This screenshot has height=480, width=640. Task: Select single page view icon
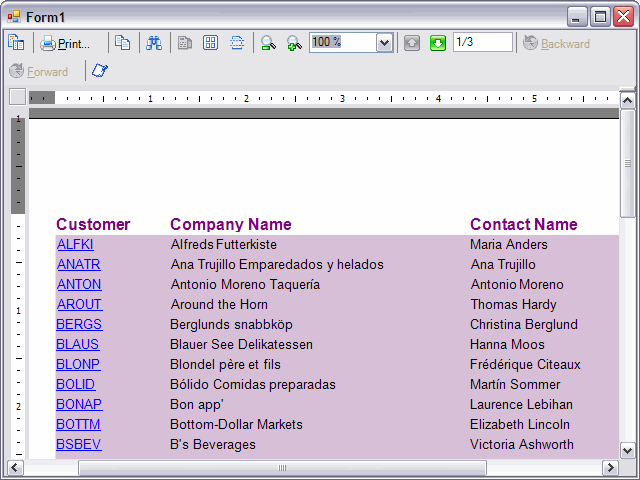coord(185,43)
